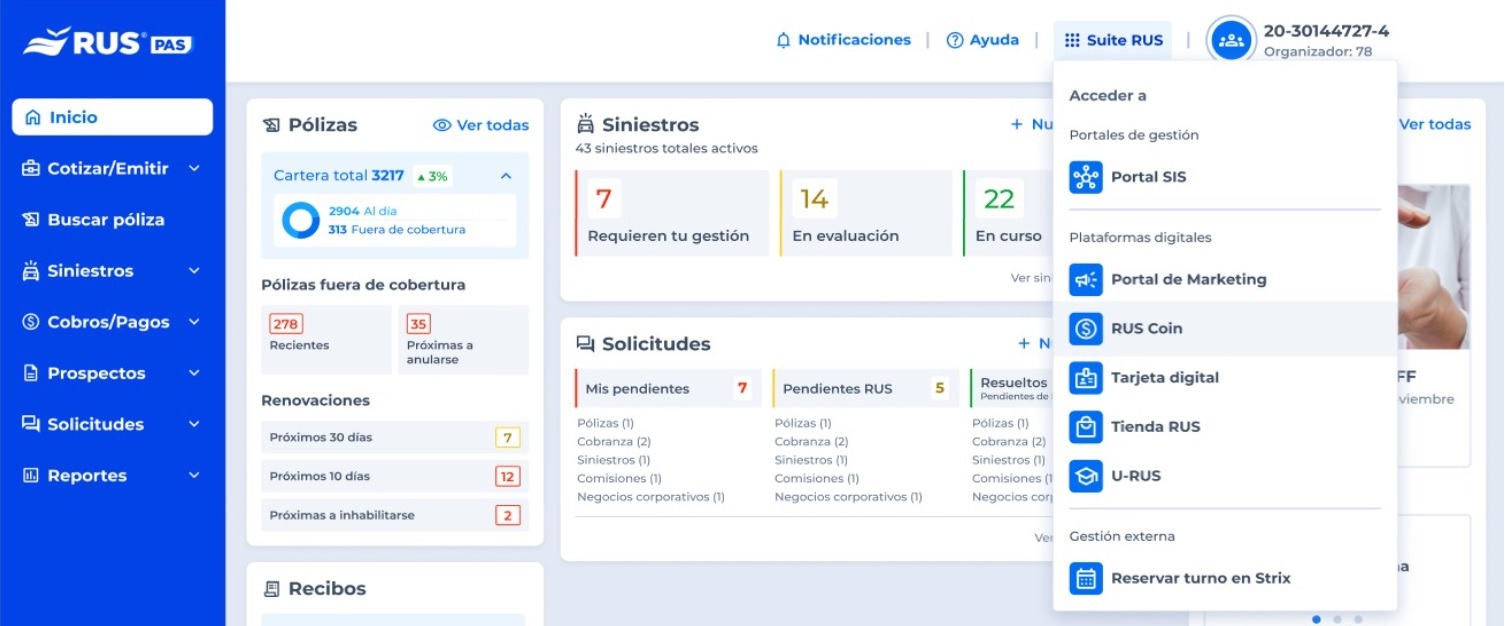Click the Tienda RUS shopping bag icon
Viewport: 1505px width, 626px height.
point(1085,427)
